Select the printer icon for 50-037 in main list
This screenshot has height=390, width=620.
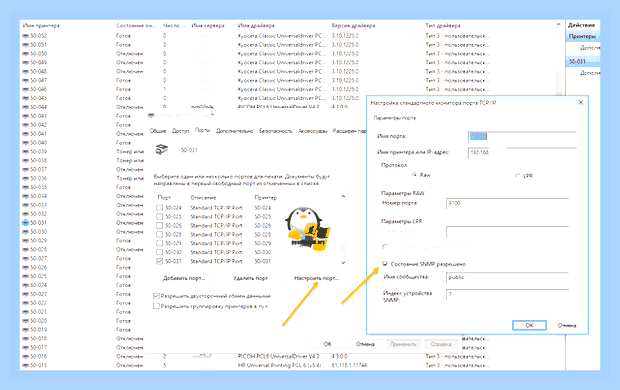click(x=26, y=169)
